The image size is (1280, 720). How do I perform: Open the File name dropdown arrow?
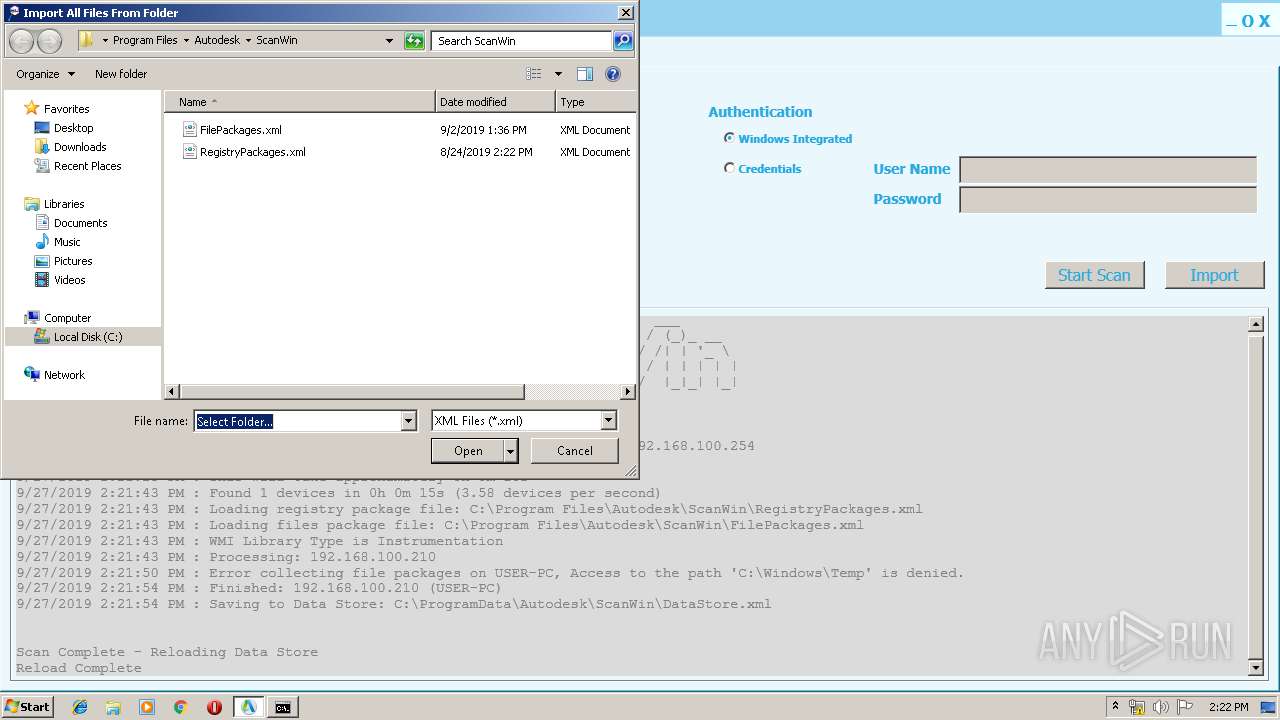click(408, 421)
